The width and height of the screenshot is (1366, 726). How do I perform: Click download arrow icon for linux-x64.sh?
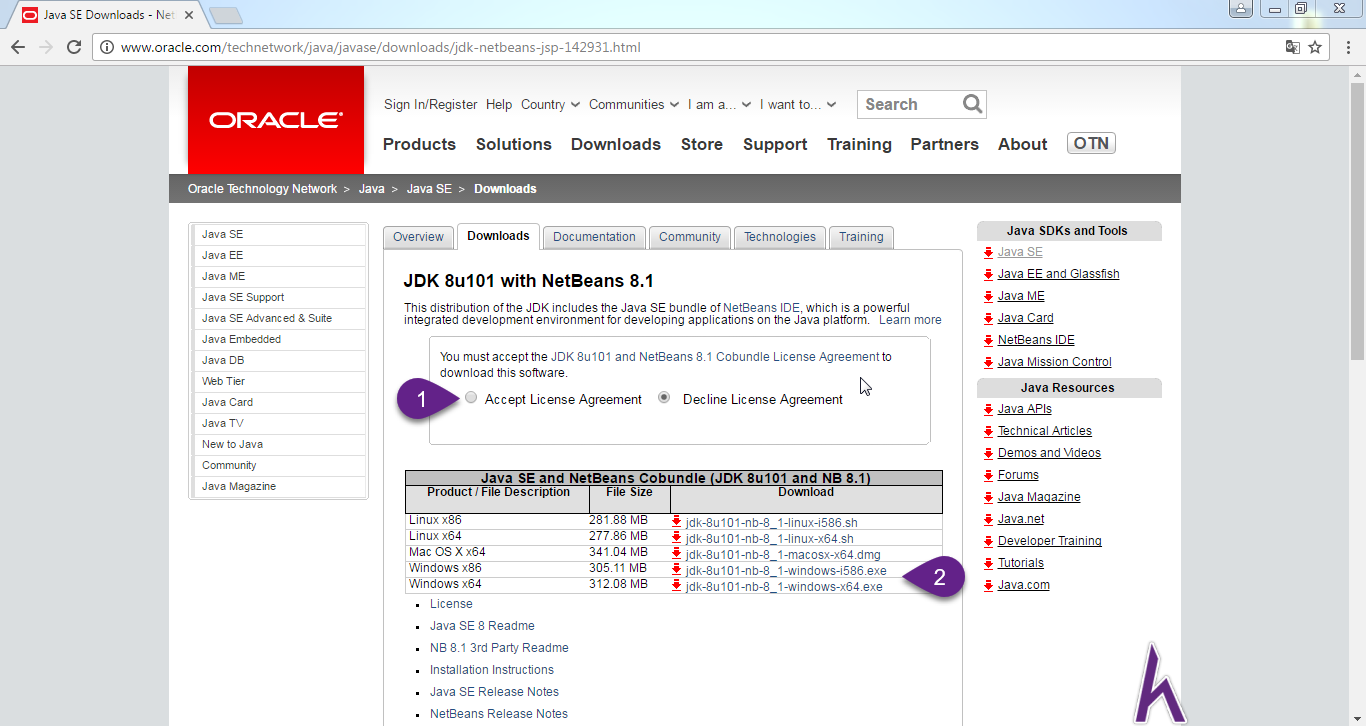(x=677, y=538)
